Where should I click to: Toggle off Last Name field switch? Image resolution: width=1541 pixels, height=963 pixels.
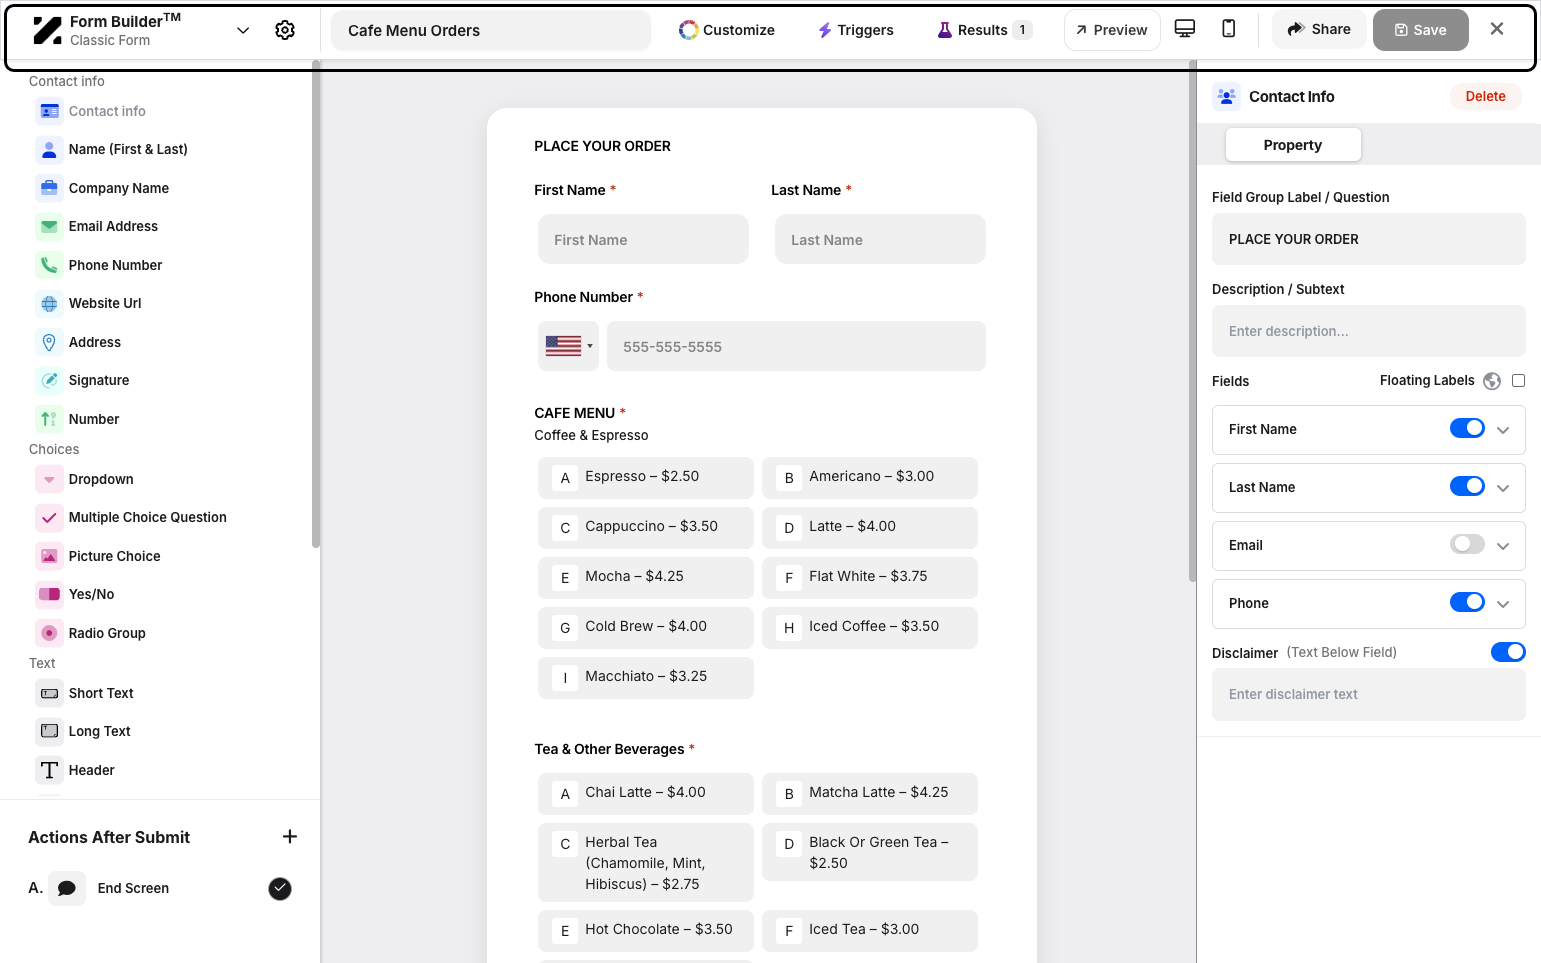click(x=1467, y=486)
